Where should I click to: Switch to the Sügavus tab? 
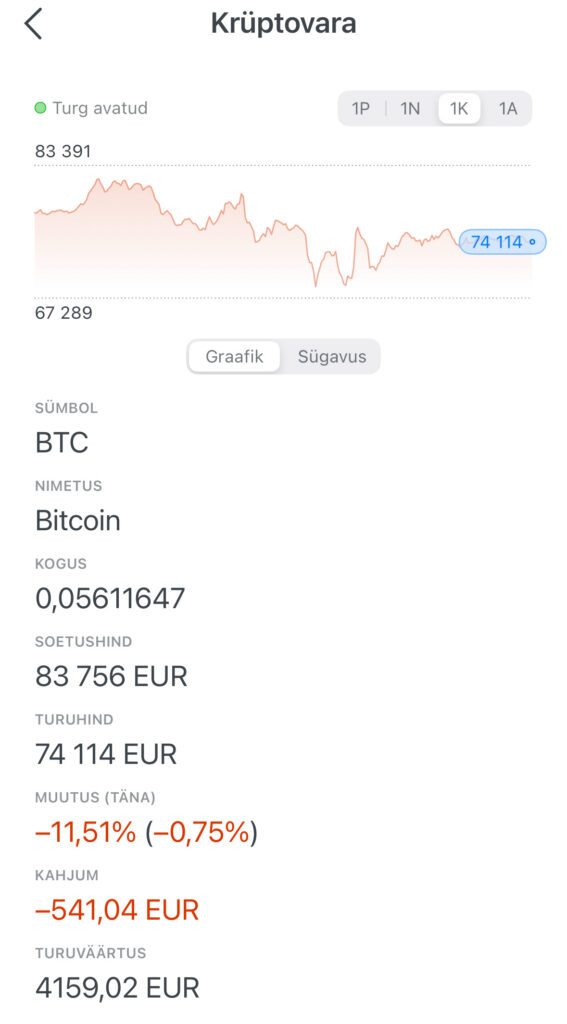tap(332, 357)
